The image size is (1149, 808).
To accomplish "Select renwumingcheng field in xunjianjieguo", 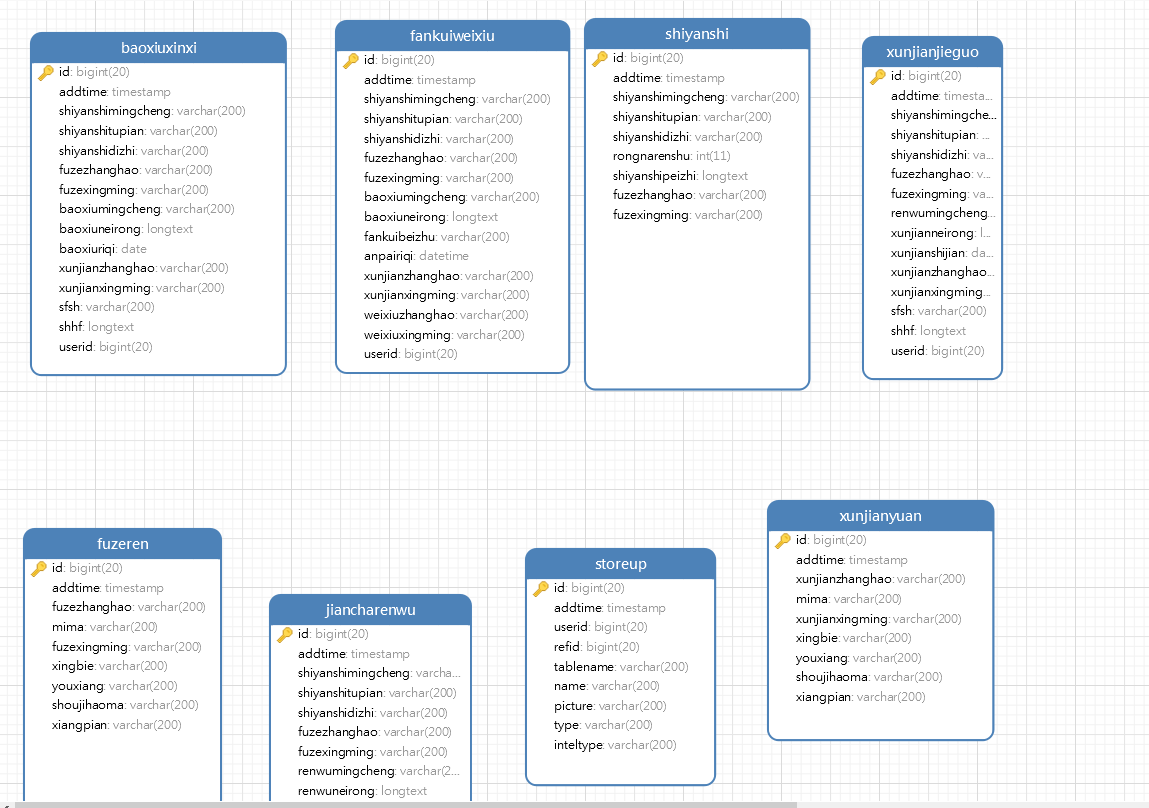I will [942, 213].
